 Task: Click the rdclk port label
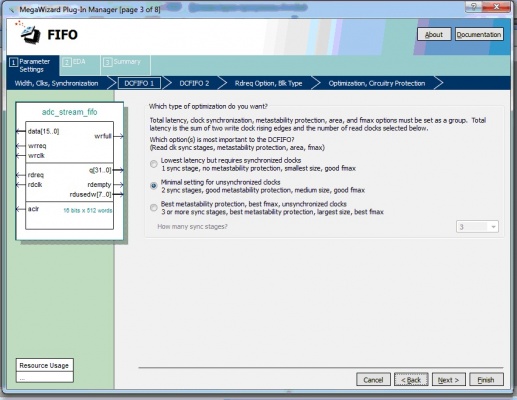pyautogui.click(x=35, y=184)
